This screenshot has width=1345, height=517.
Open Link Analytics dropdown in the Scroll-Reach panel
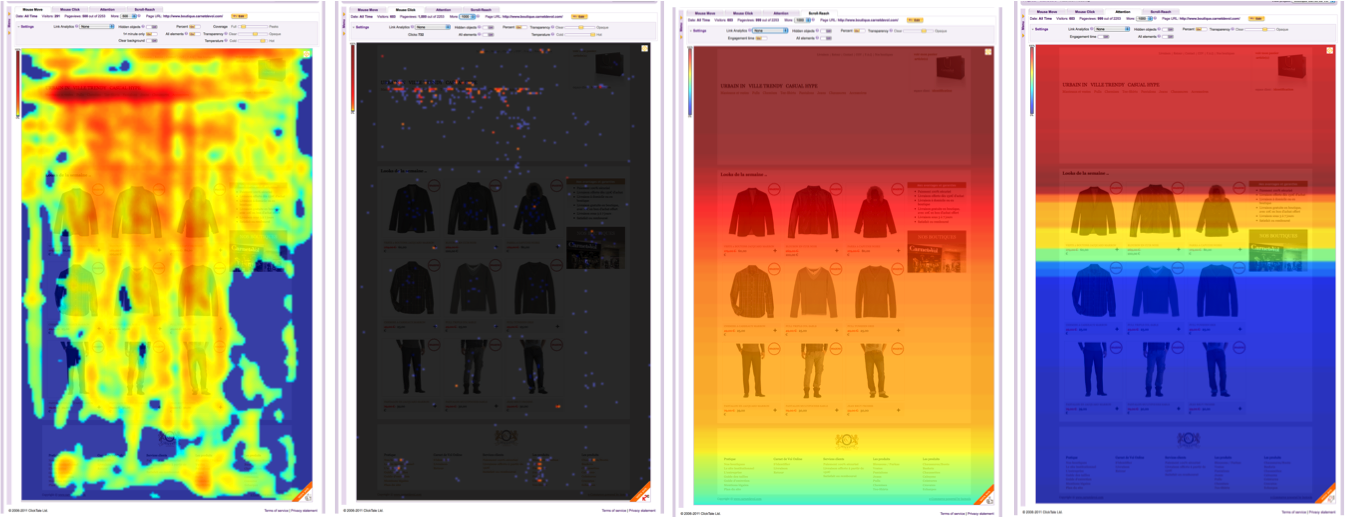770,31
